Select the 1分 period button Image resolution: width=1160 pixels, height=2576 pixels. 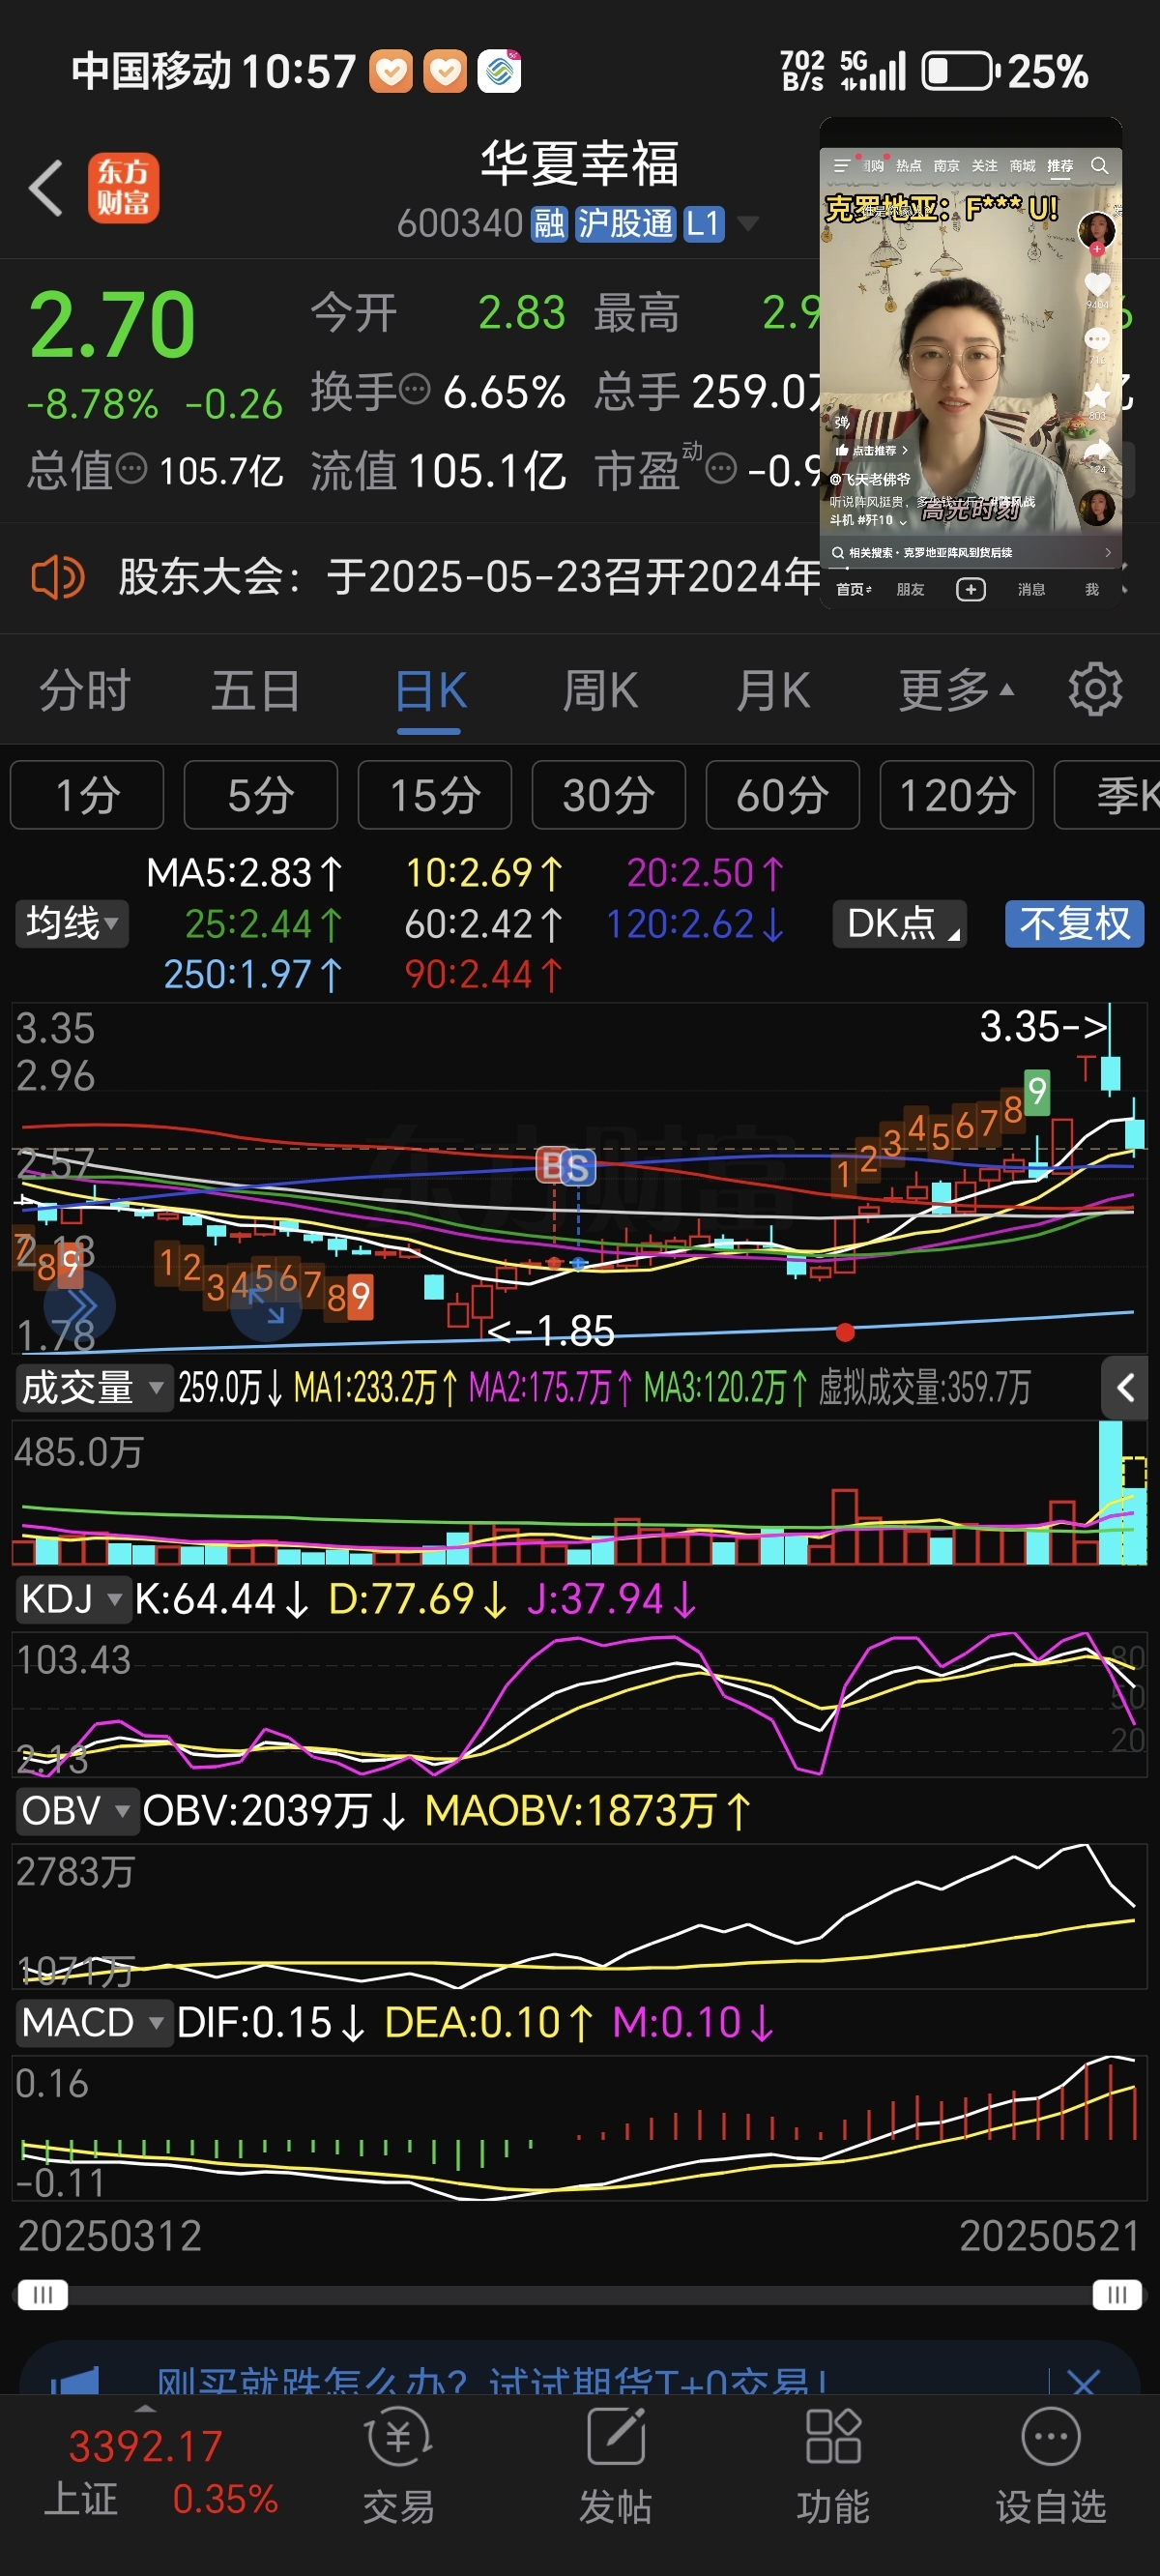click(87, 795)
